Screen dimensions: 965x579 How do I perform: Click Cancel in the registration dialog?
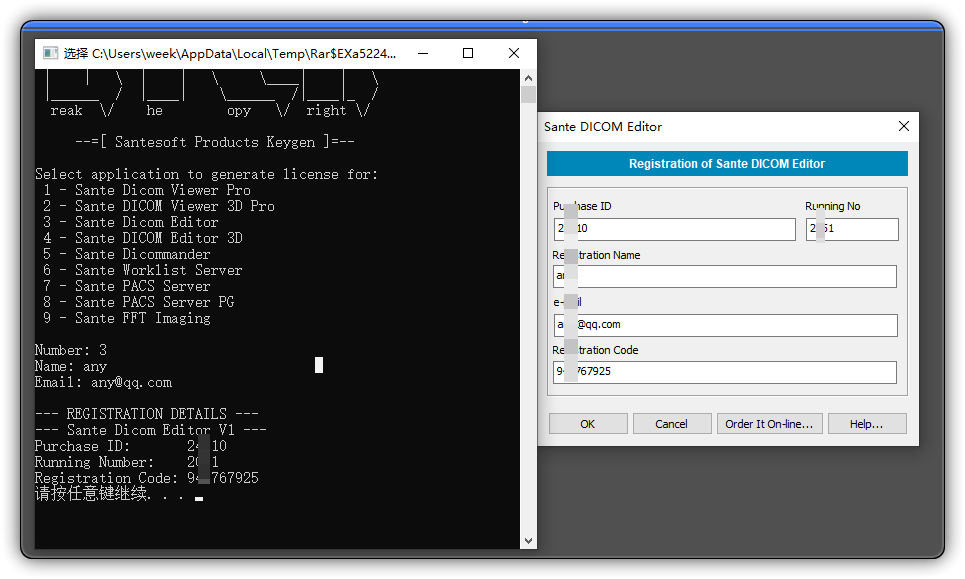671,424
